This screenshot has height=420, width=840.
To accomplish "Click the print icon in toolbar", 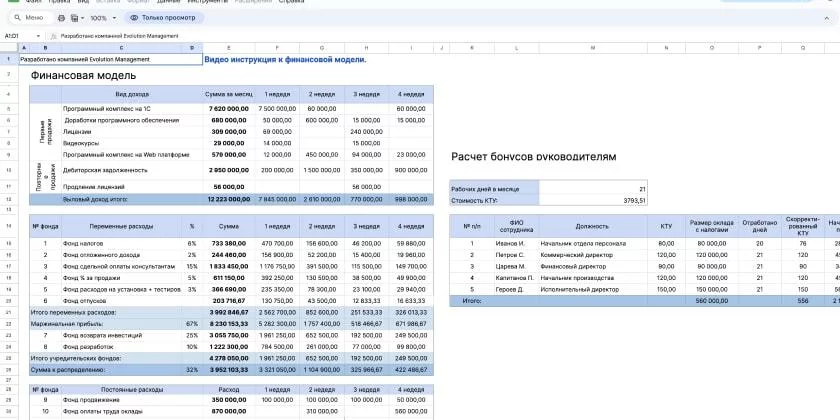I will click(x=61, y=18).
